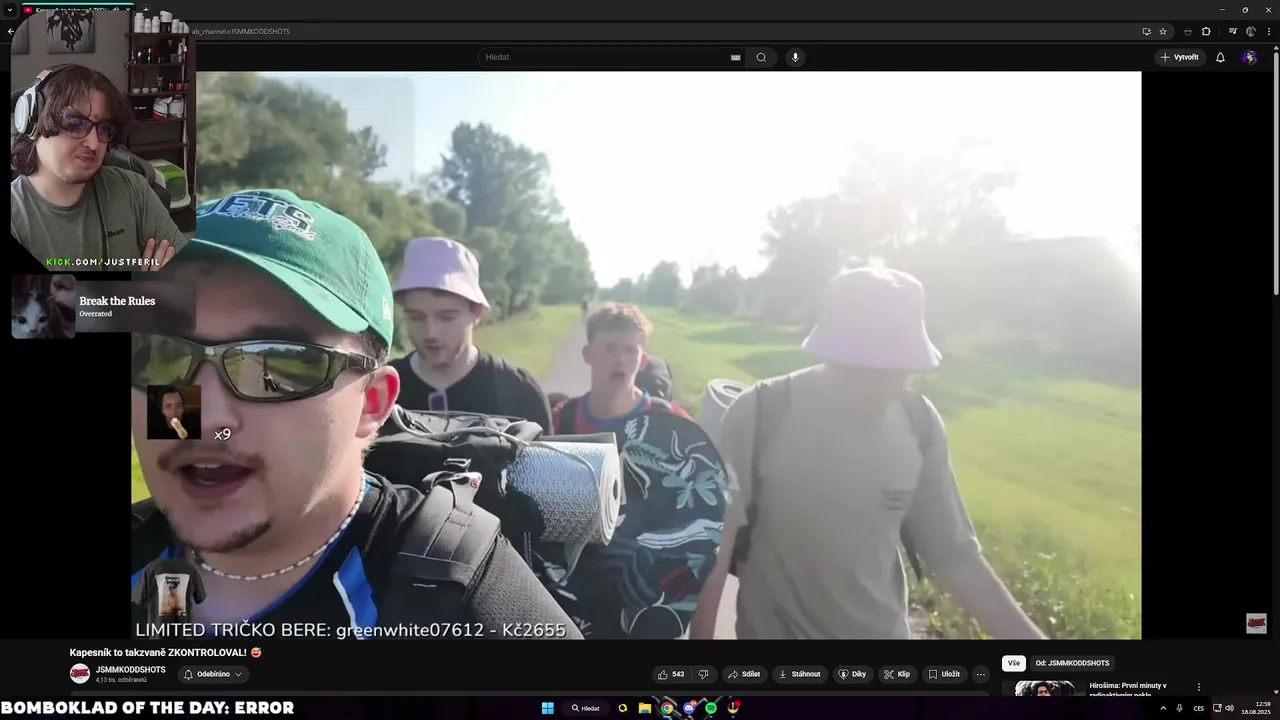
Task: Open Spotify from taskbar
Action: [x=711, y=708]
